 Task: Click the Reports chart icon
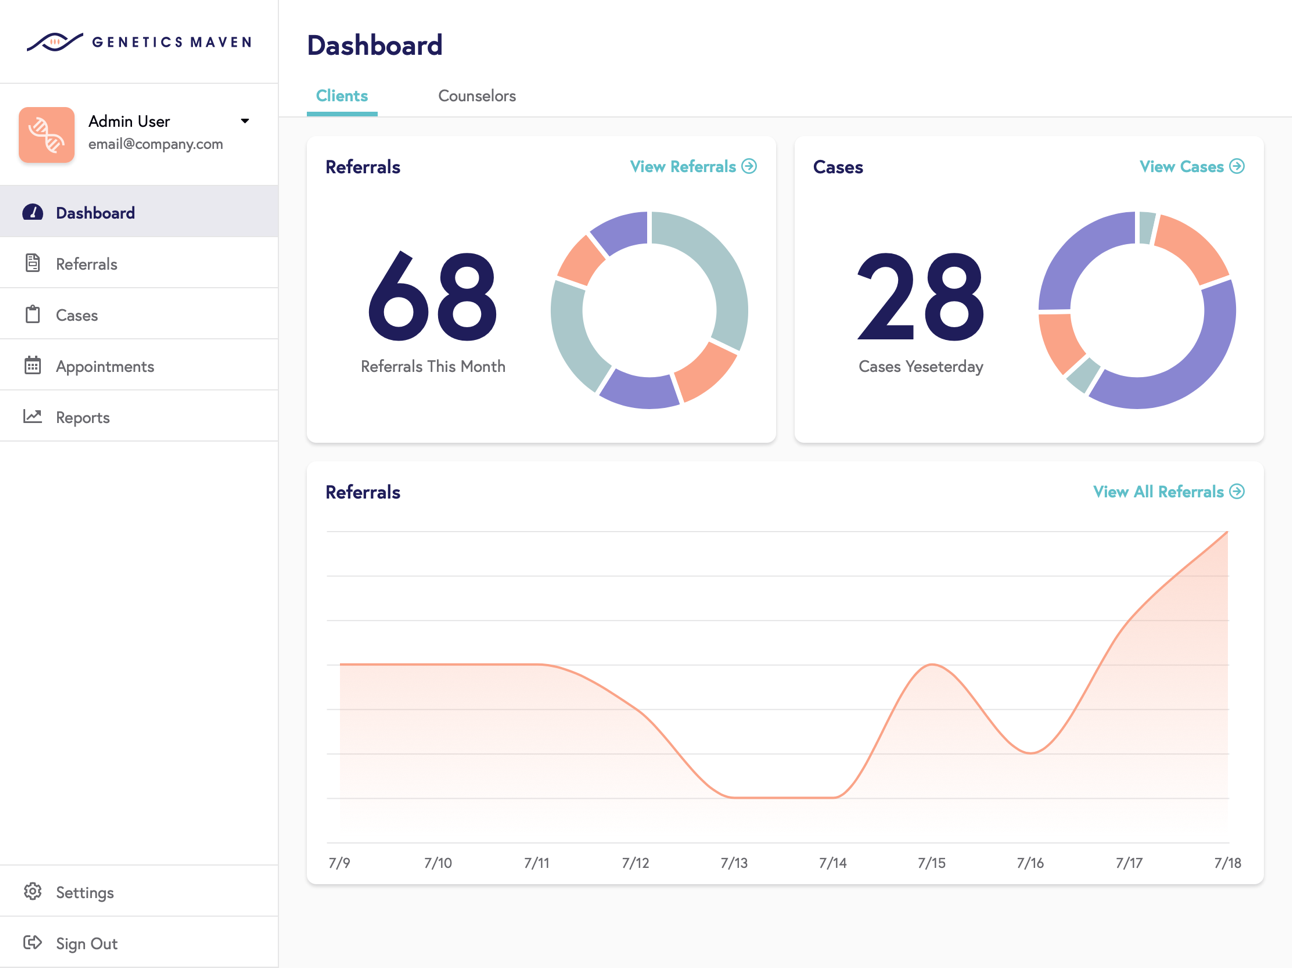pyautogui.click(x=33, y=416)
